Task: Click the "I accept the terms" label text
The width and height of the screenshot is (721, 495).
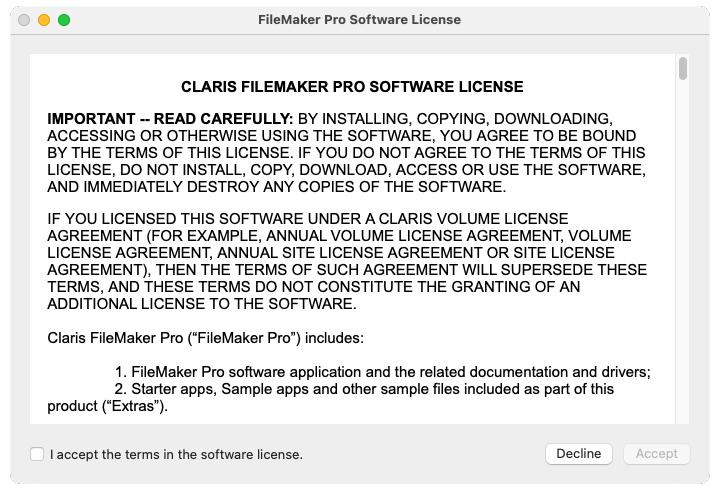Action: (x=176, y=455)
